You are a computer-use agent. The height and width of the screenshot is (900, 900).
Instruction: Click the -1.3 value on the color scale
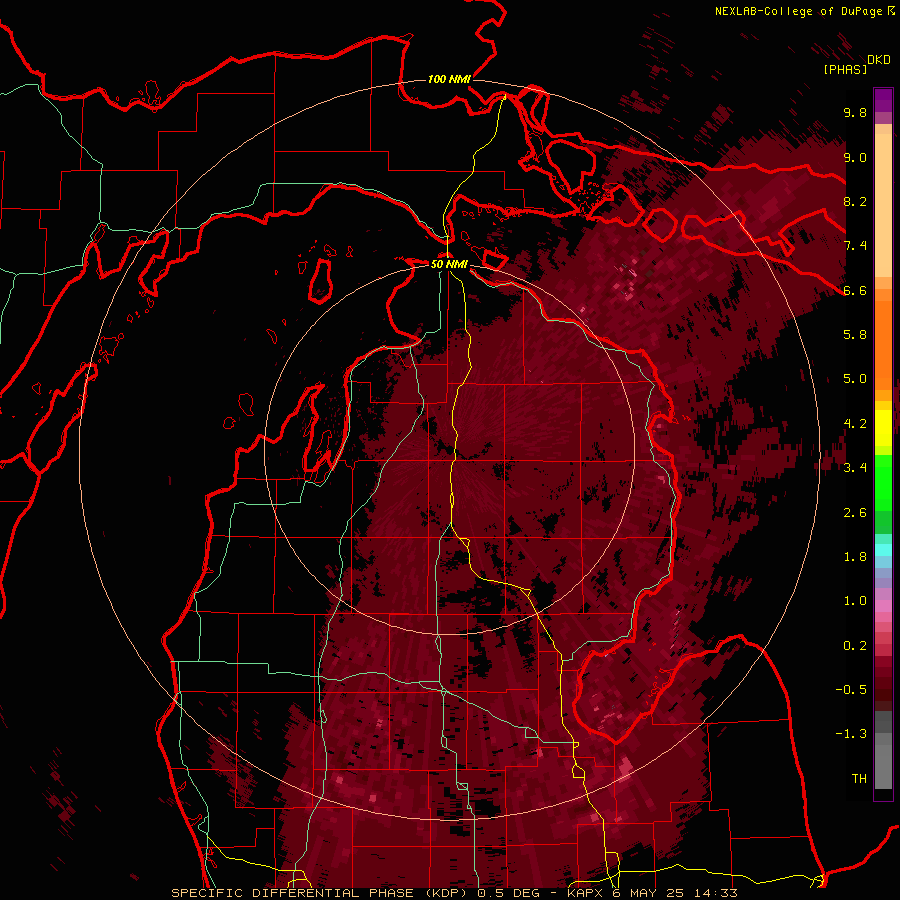pyautogui.click(x=851, y=734)
